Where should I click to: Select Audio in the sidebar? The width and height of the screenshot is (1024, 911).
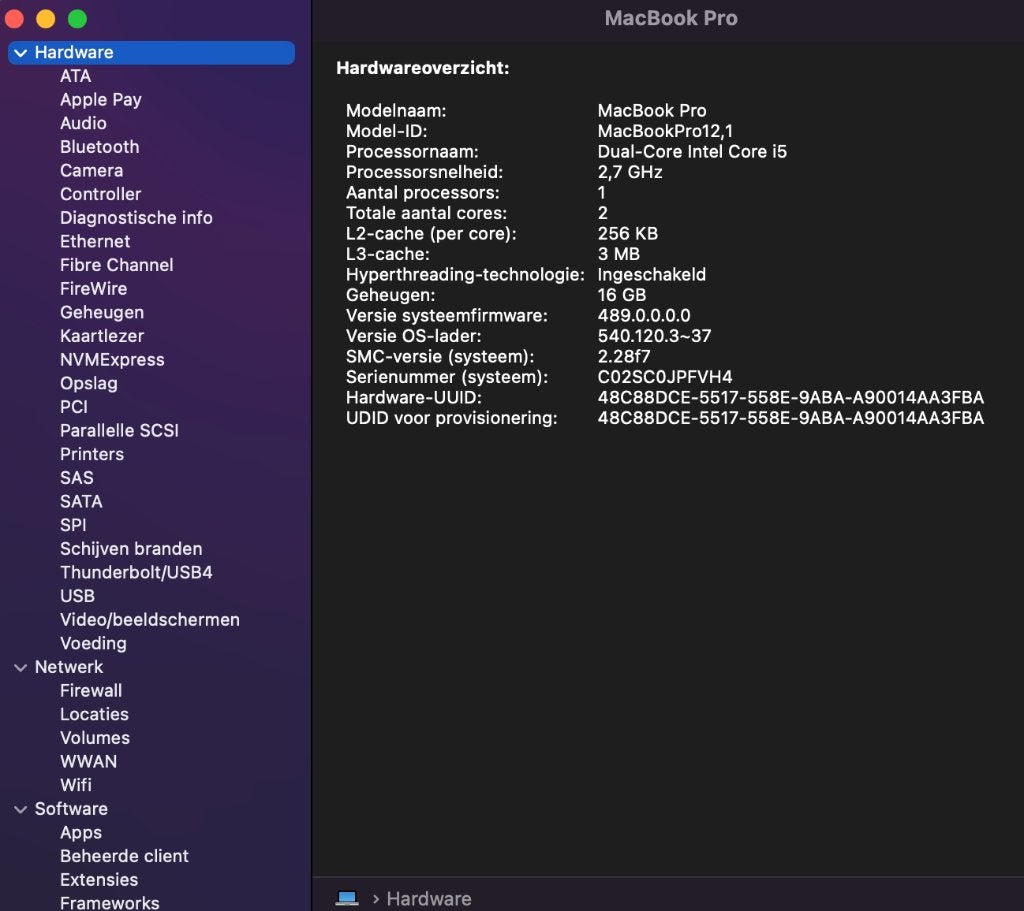pyautogui.click(x=83, y=123)
